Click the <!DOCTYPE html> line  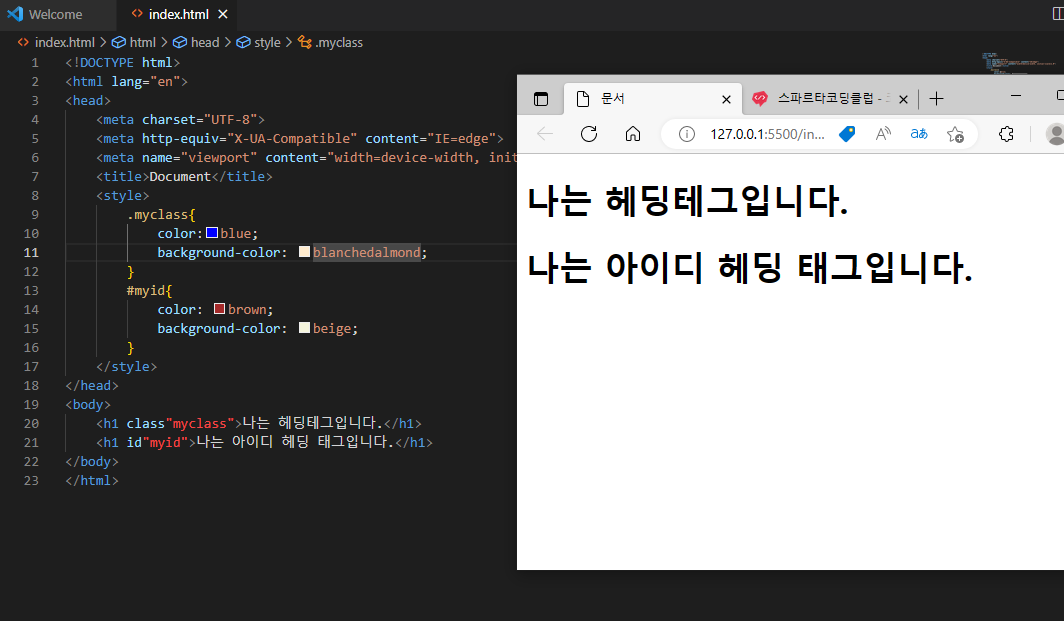pyautogui.click(x=122, y=62)
